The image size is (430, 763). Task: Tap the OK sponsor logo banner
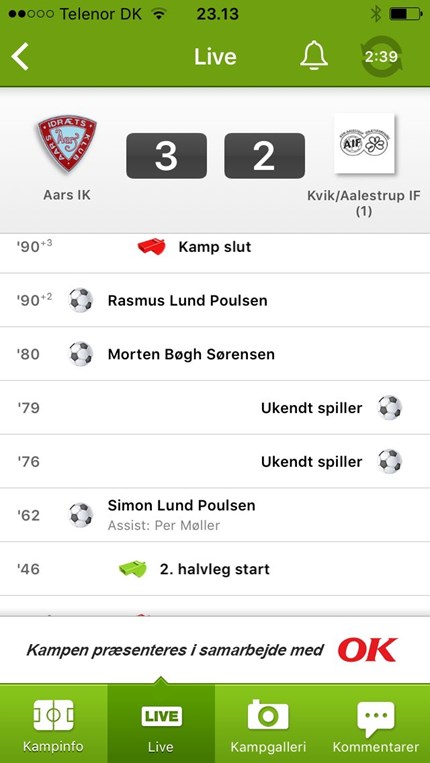368,650
